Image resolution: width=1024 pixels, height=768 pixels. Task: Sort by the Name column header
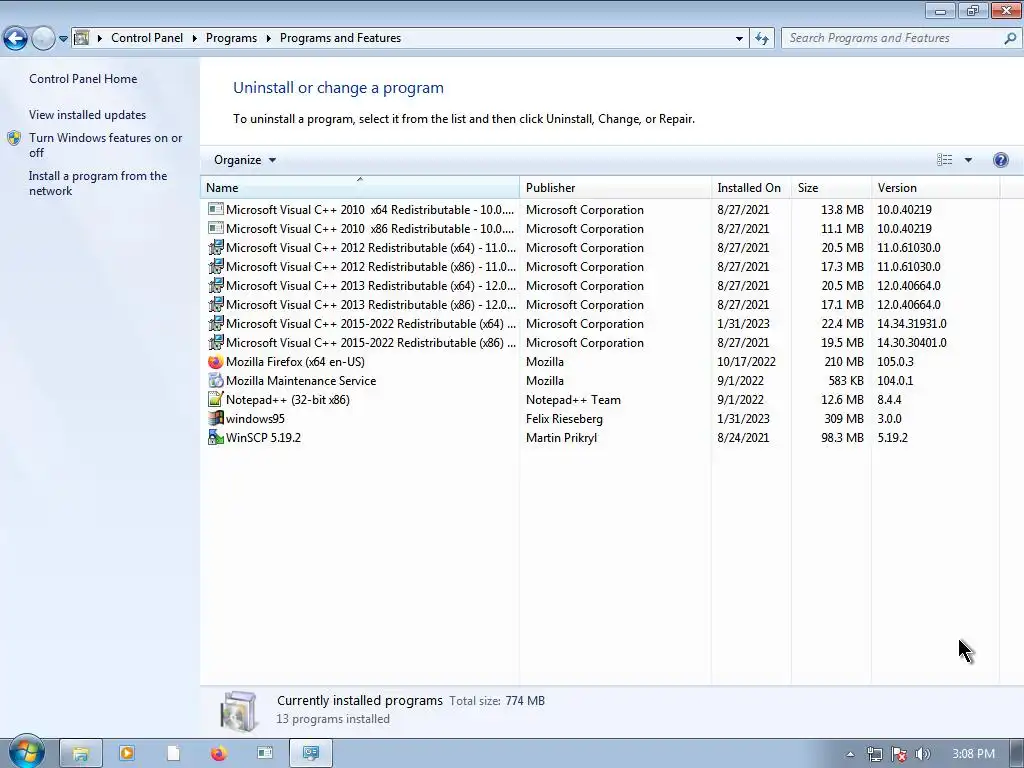coord(360,187)
